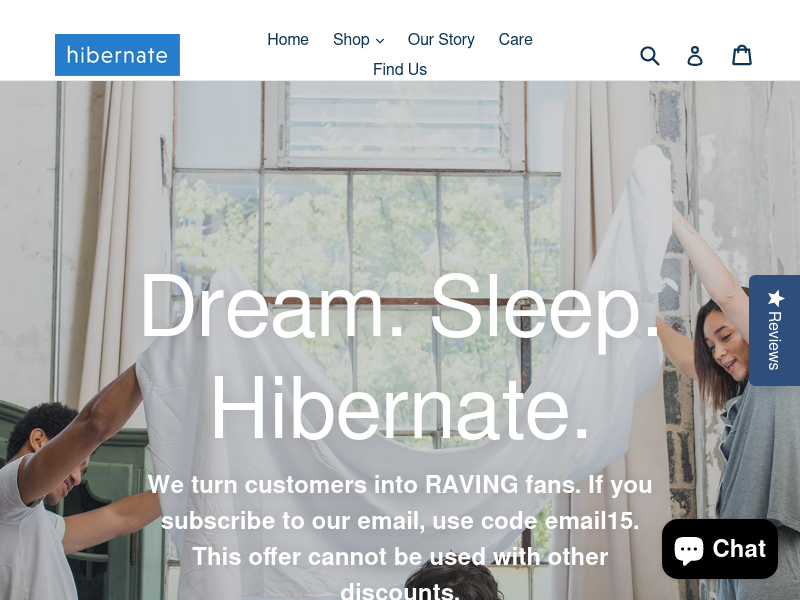Open the Reviews side tab

(x=774, y=330)
